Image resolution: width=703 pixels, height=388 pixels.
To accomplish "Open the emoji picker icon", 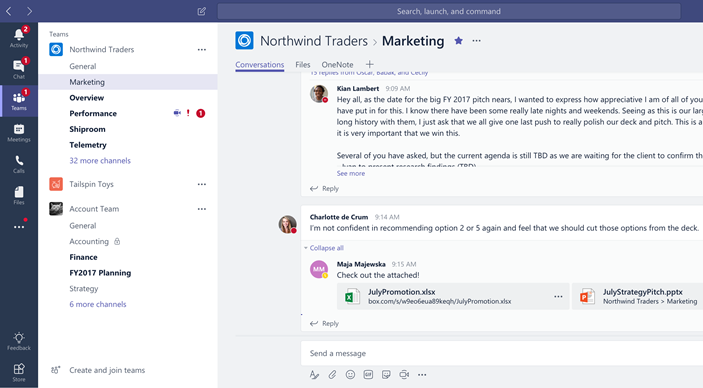I will (350, 375).
